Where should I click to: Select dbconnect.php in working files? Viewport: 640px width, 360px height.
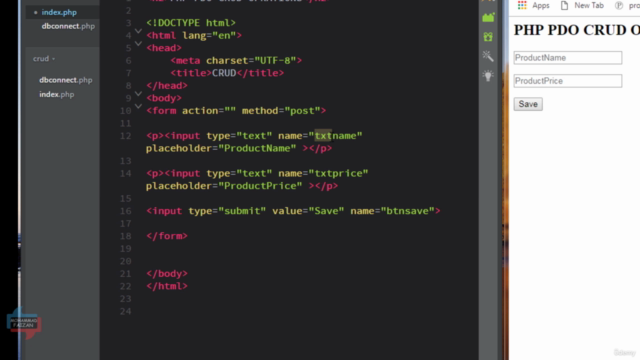point(68,26)
